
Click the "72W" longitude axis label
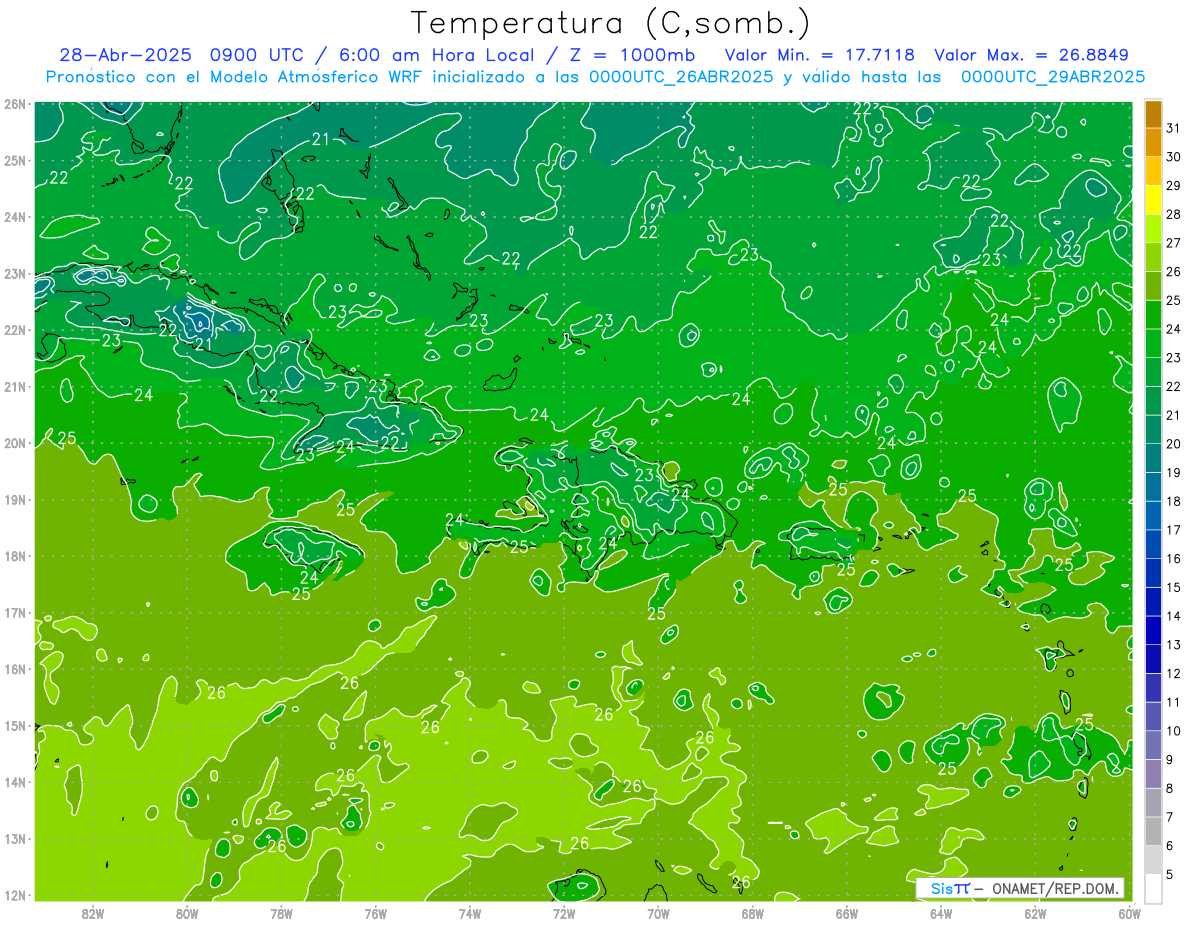pyautogui.click(x=564, y=913)
